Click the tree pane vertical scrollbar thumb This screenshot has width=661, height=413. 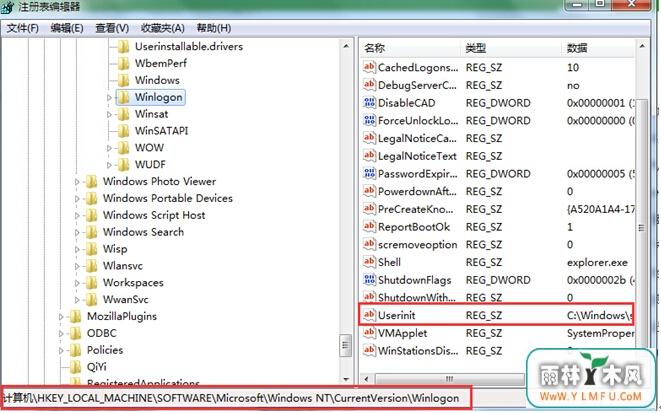346,345
